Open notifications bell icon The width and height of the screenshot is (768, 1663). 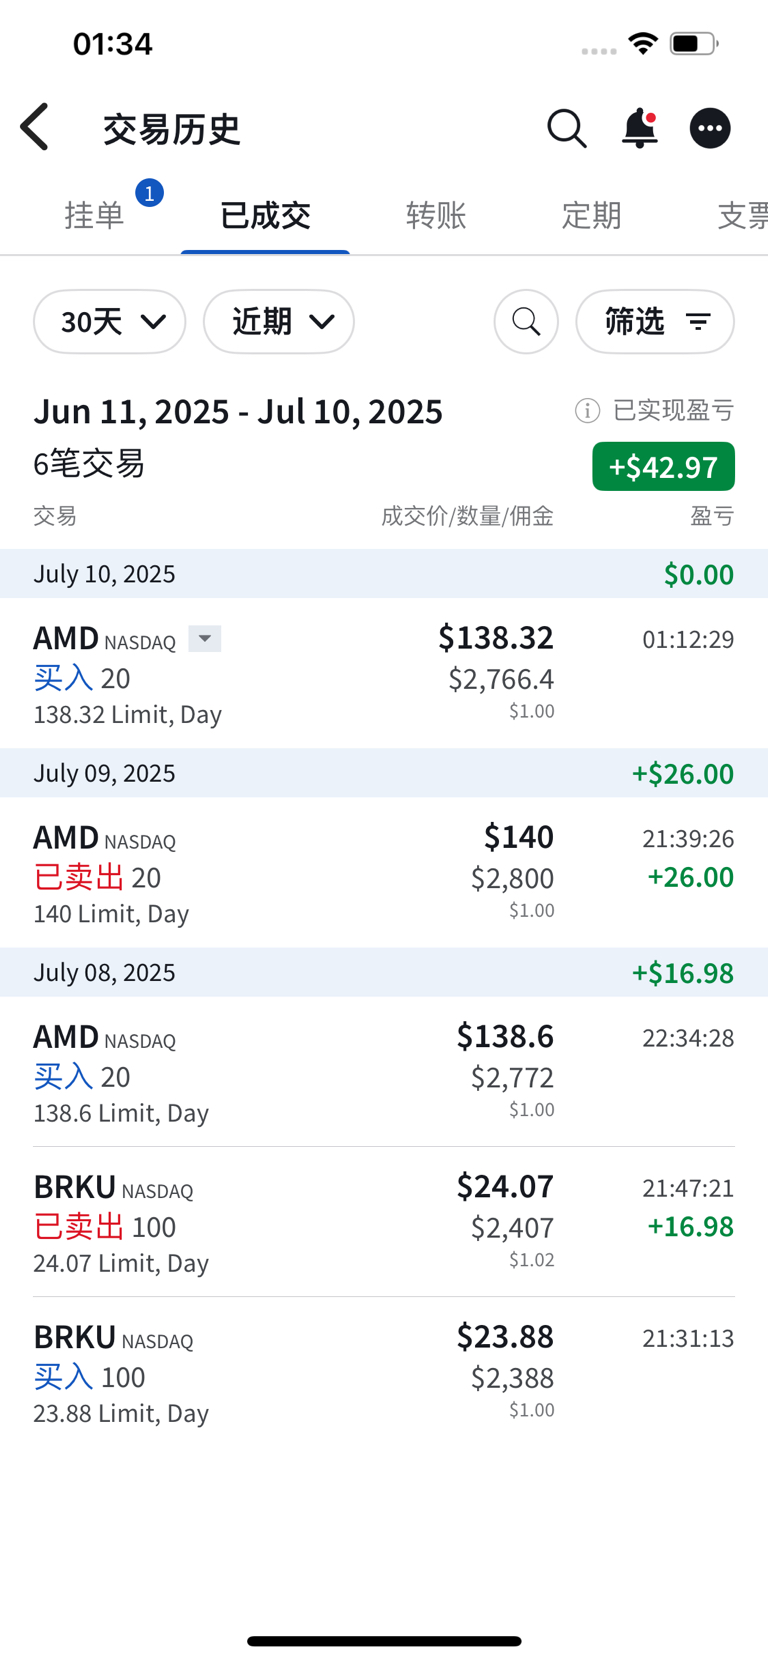pos(640,128)
